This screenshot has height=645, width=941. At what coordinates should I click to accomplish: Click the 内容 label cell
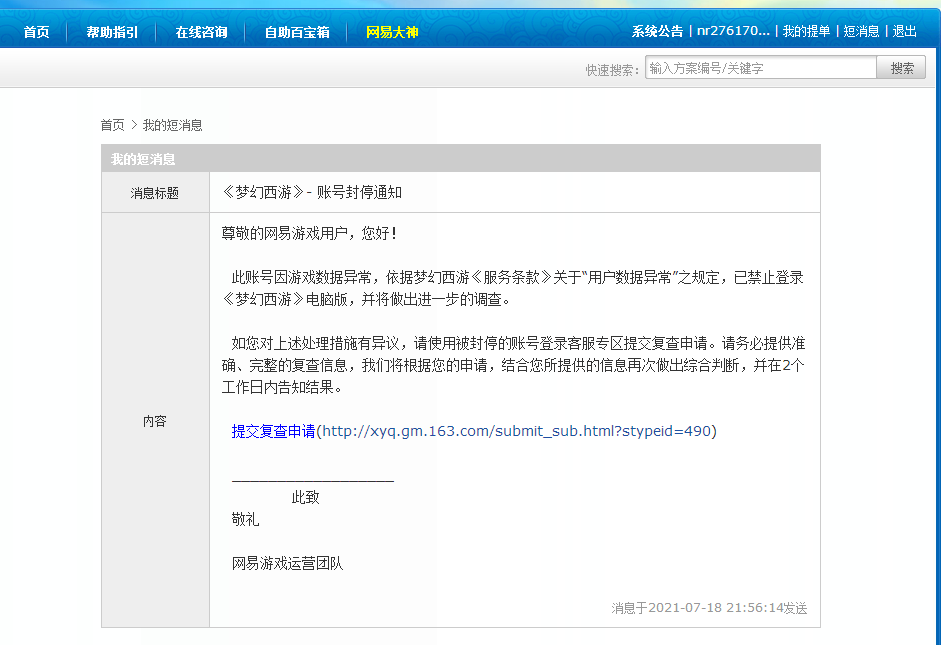pos(155,421)
